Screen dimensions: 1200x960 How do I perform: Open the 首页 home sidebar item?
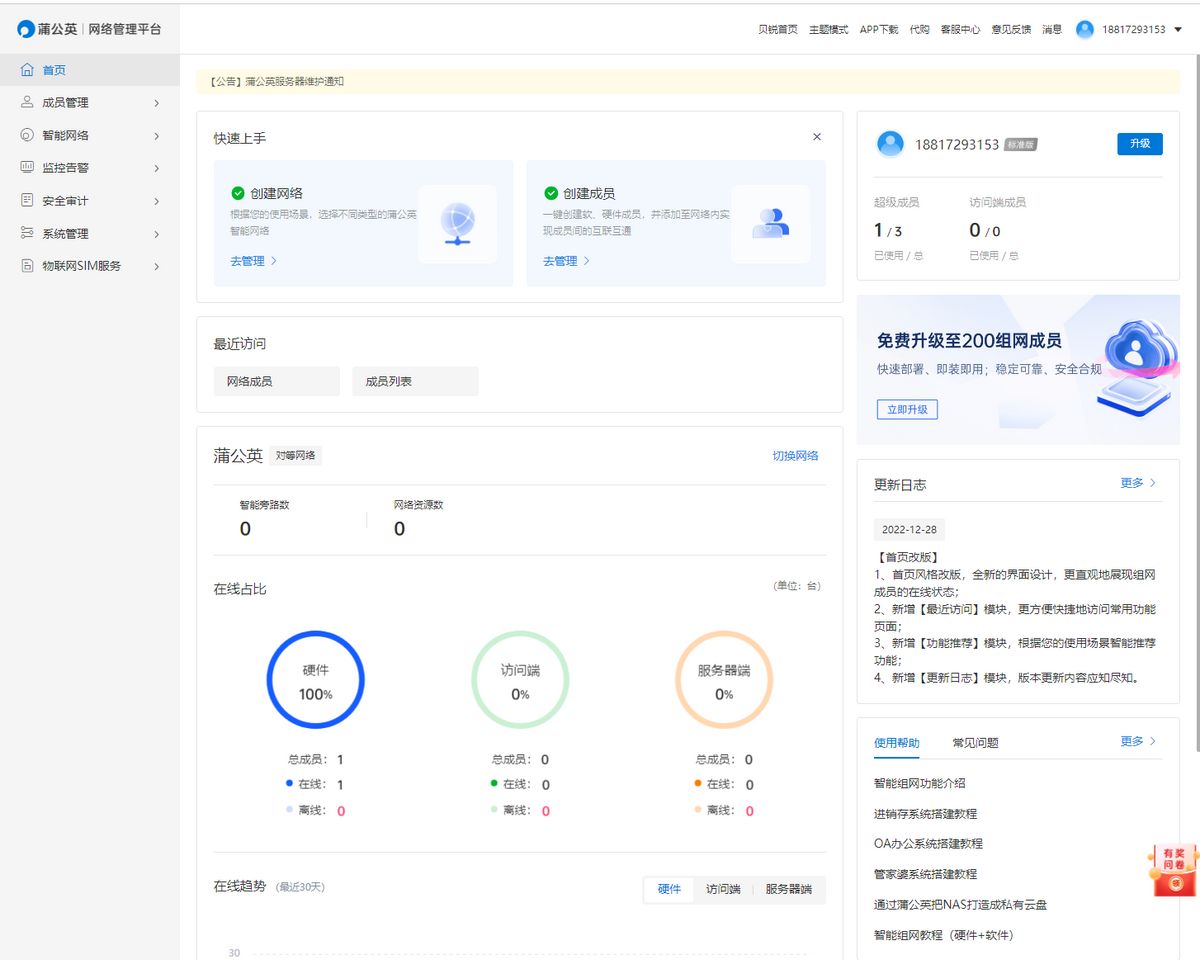click(x=90, y=70)
